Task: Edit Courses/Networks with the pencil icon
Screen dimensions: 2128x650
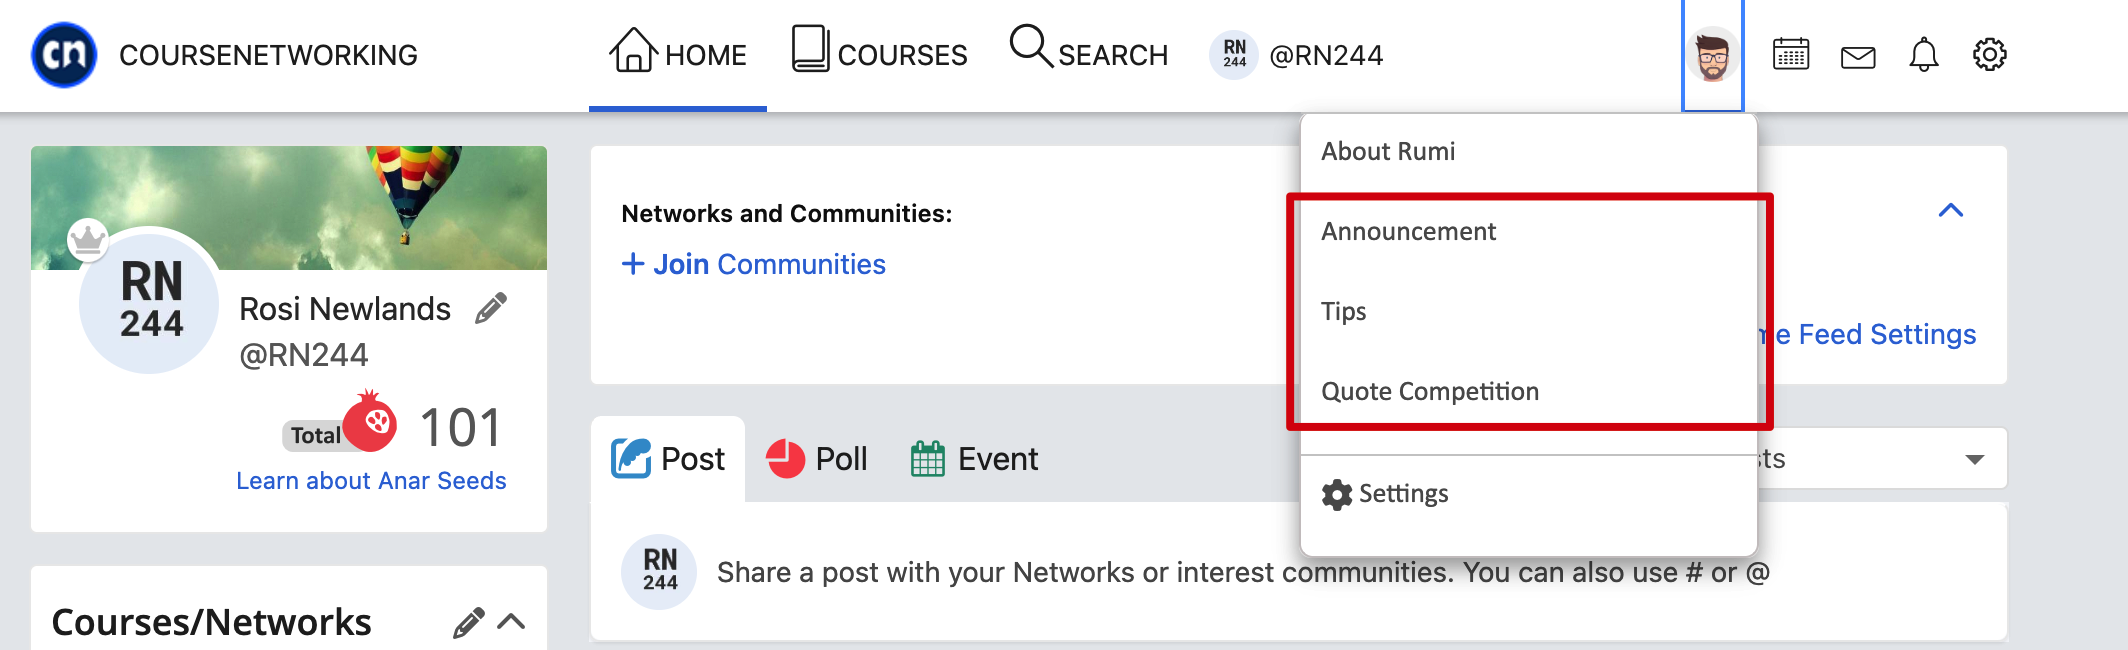Action: [x=469, y=623]
